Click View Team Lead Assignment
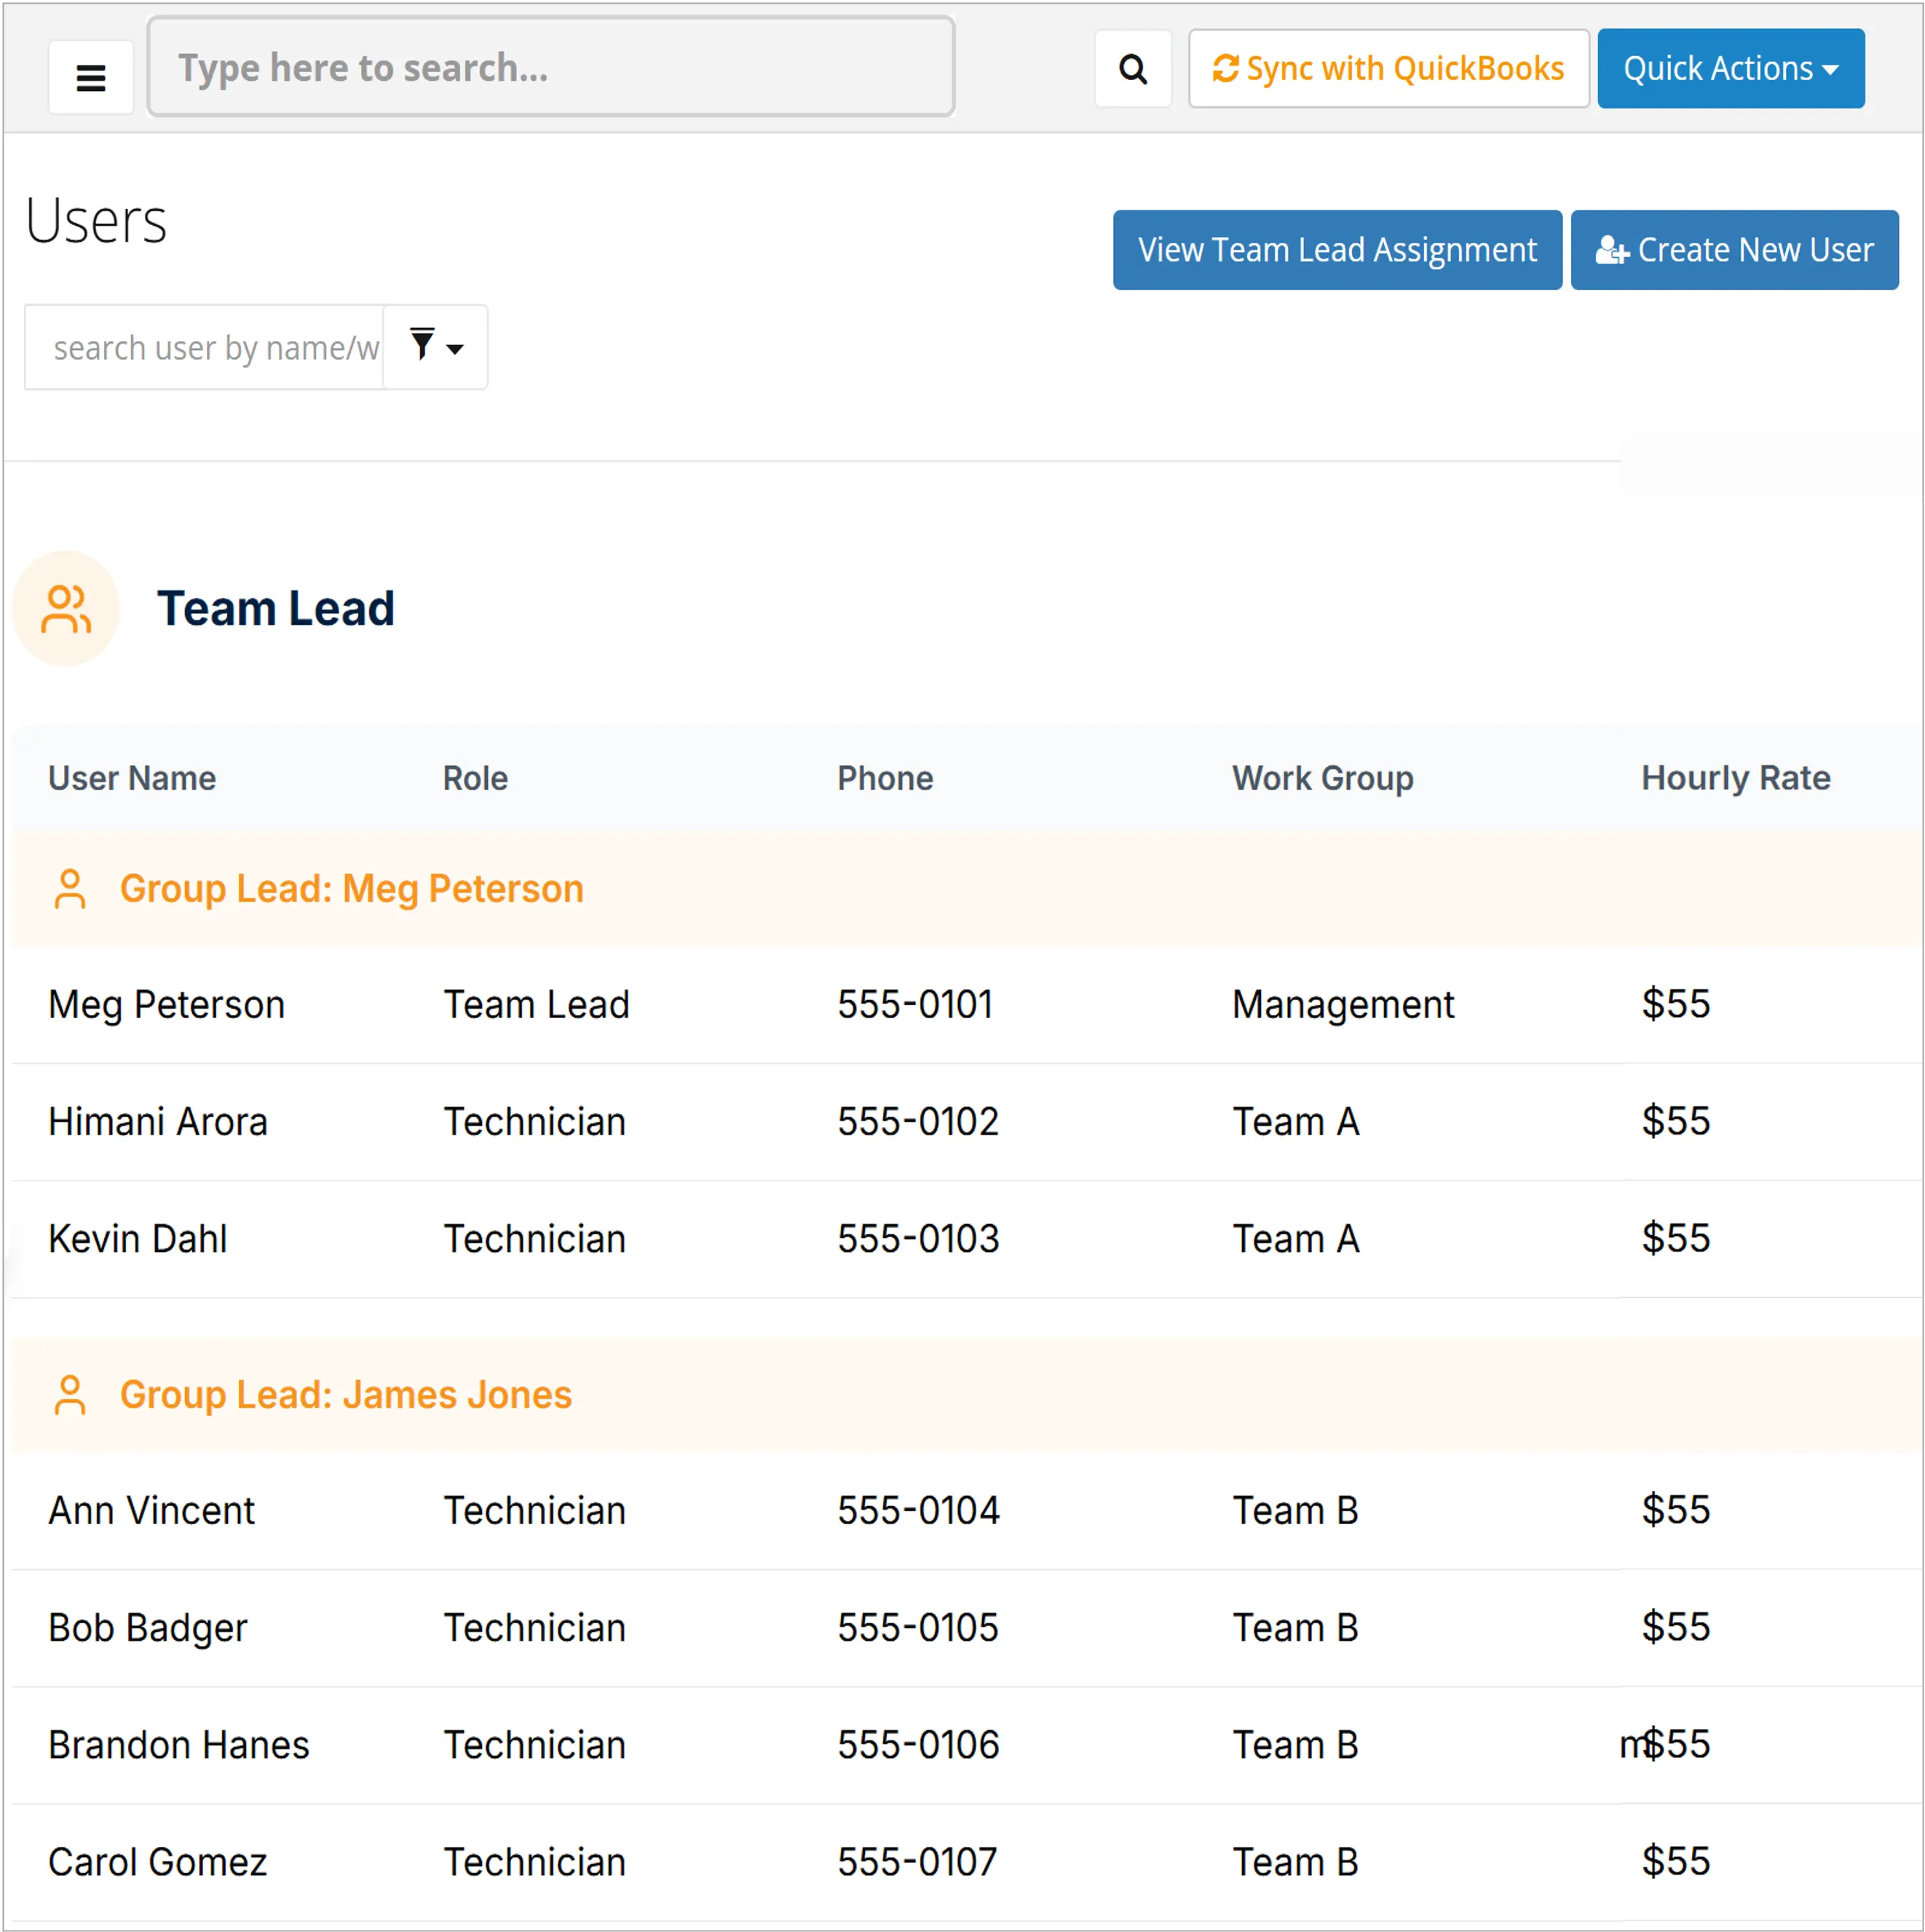This screenshot has width=1925, height=1932. pyautogui.click(x=1337, y=250)
